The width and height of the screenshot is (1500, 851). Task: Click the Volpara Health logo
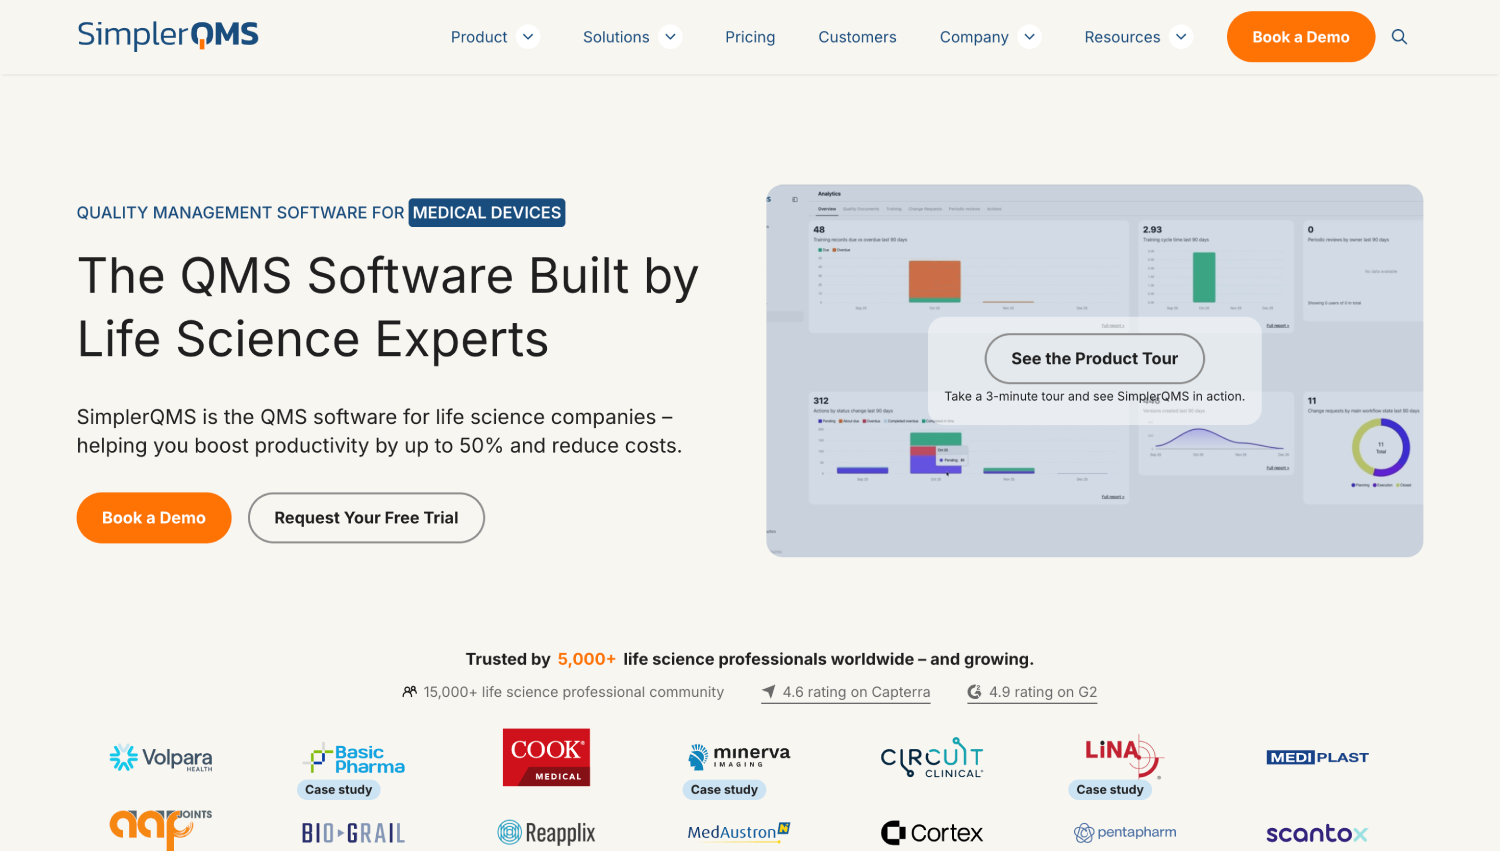[161, 758]
